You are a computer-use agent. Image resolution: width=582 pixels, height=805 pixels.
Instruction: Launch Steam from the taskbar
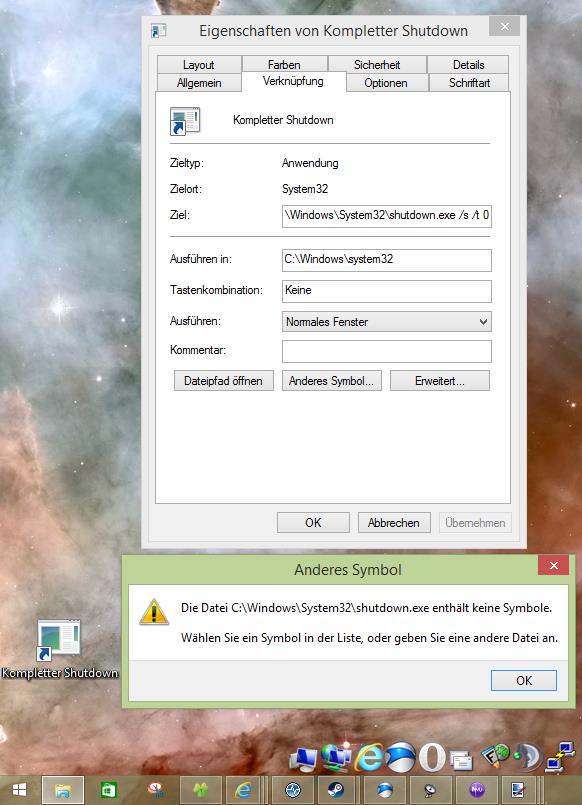click(336, 790)
